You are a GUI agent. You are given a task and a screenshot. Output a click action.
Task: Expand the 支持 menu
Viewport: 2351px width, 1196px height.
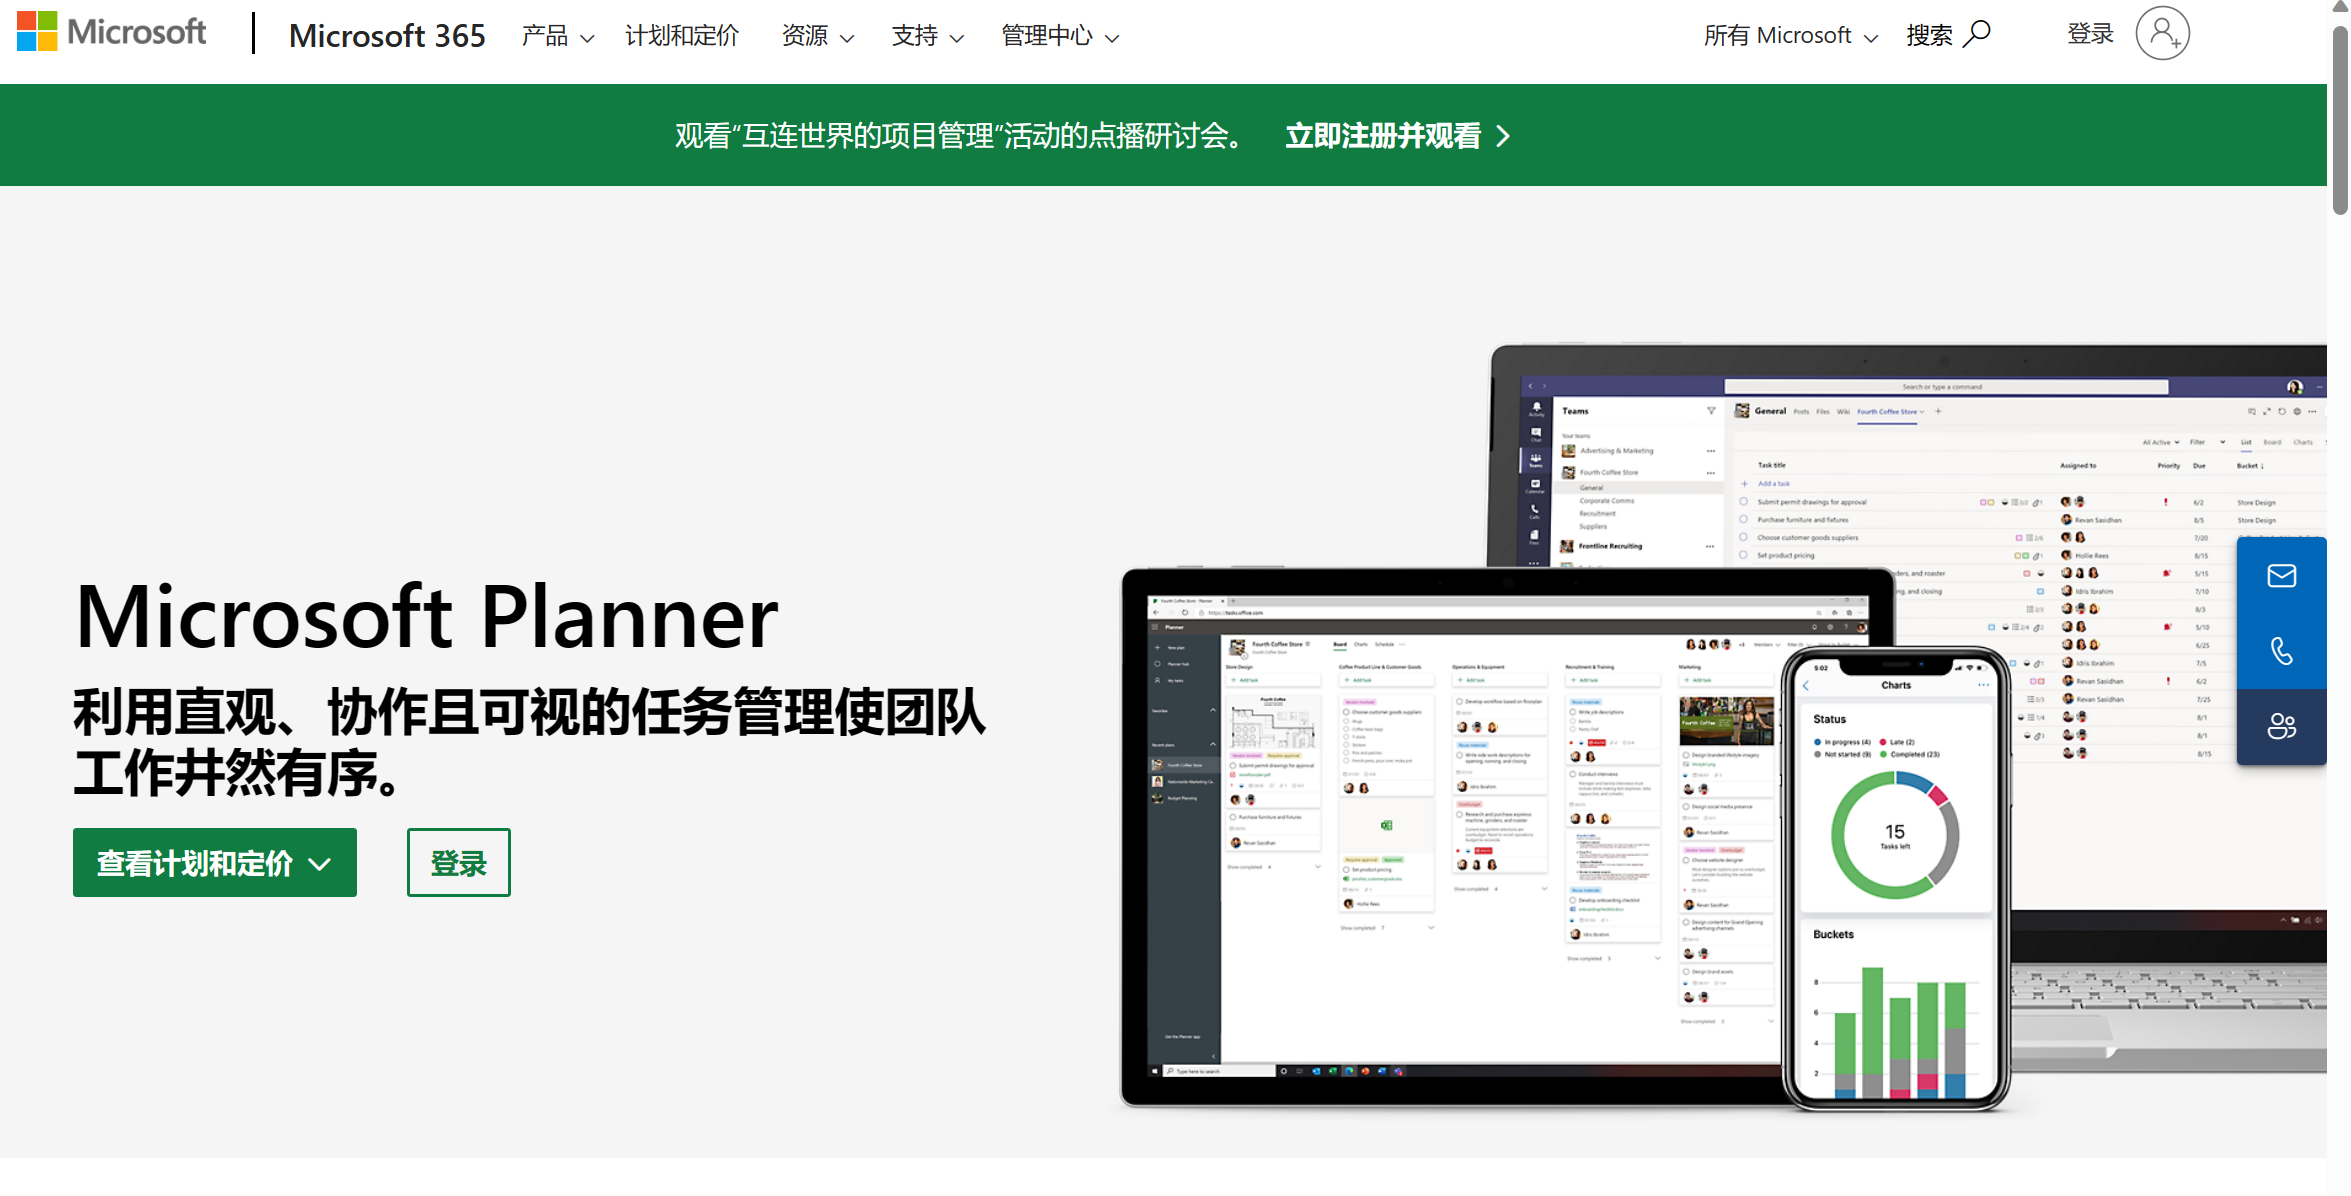[928, 36]
